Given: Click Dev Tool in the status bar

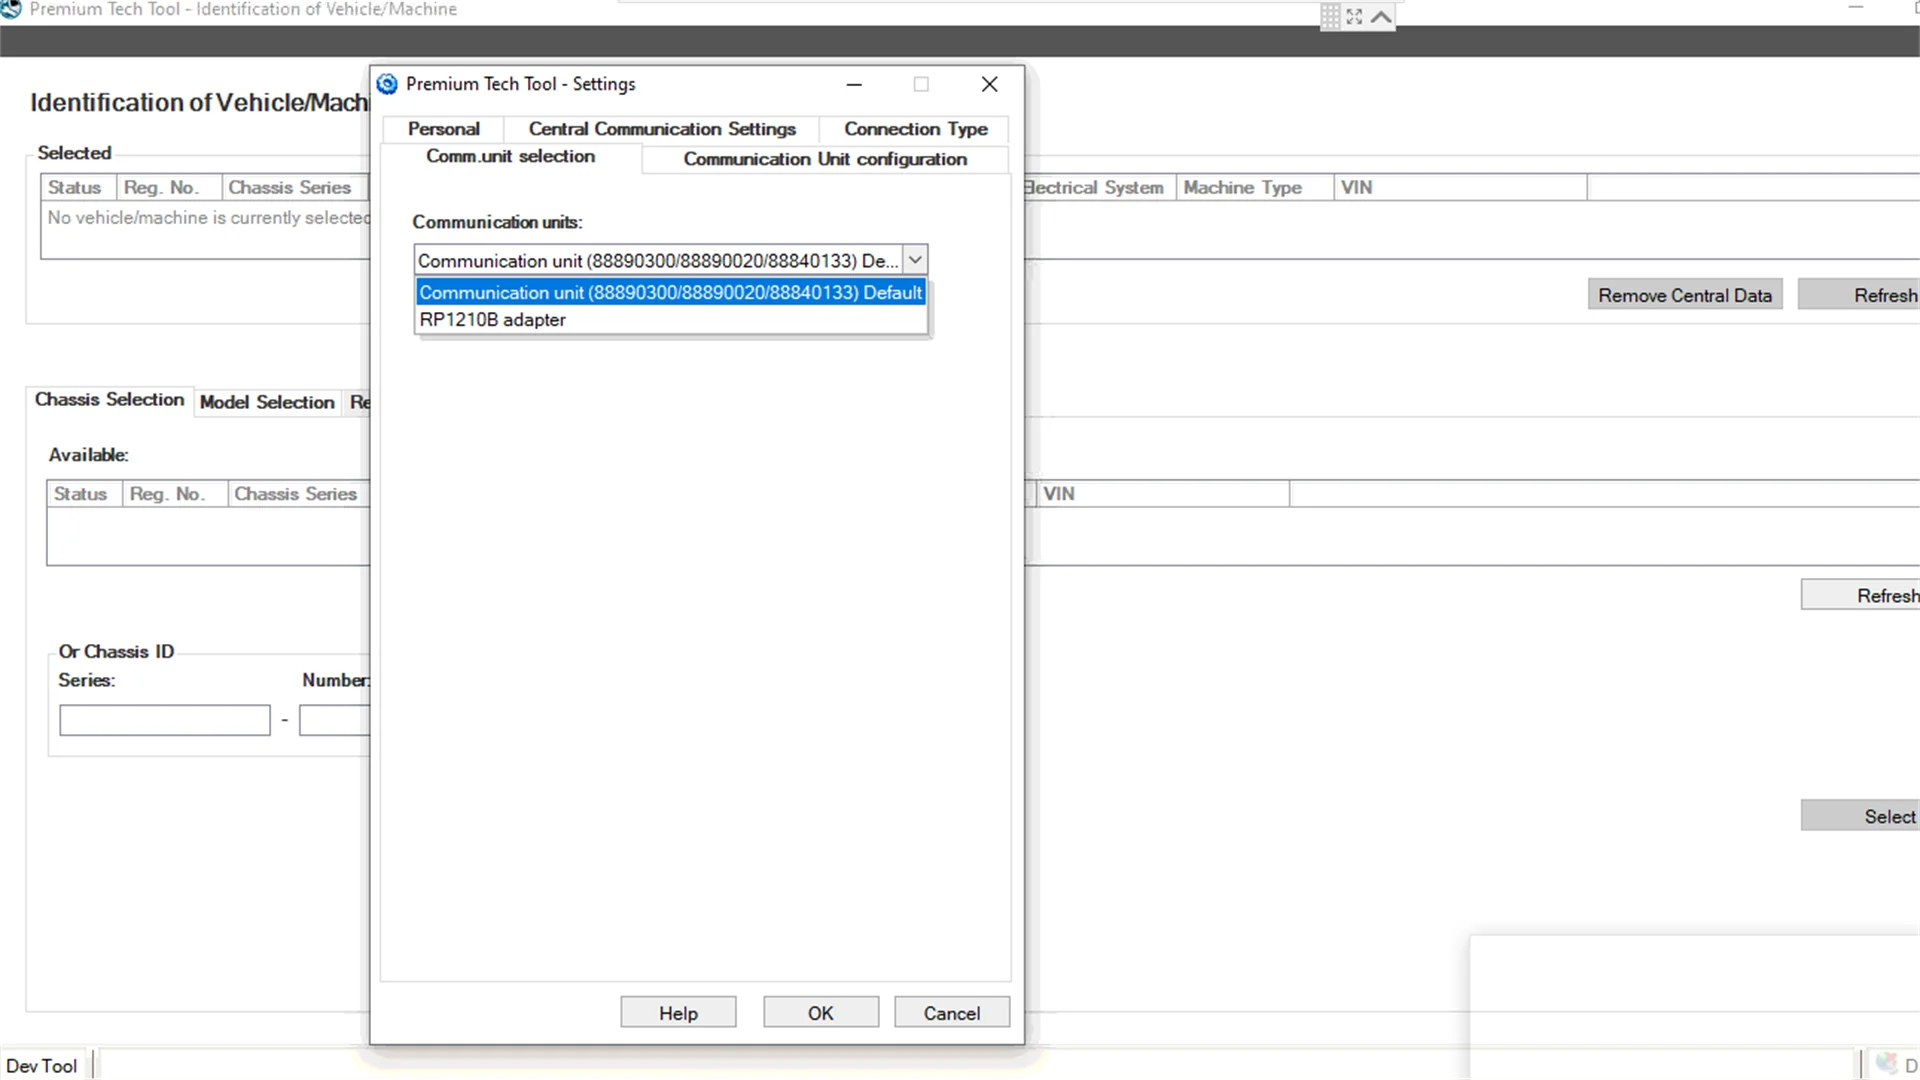Looking at the screenshot, I should click(x=42, y=1066).
